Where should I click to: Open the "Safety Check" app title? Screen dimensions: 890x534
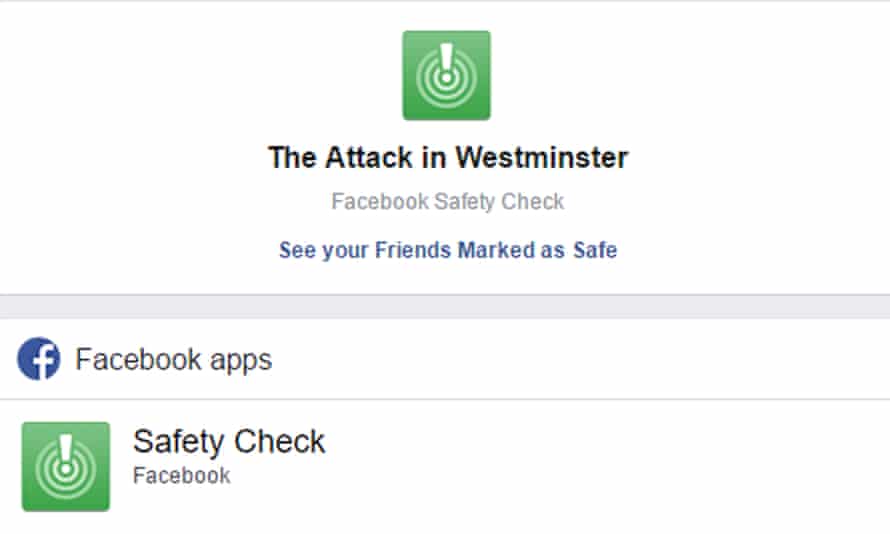tap(229, 441)
